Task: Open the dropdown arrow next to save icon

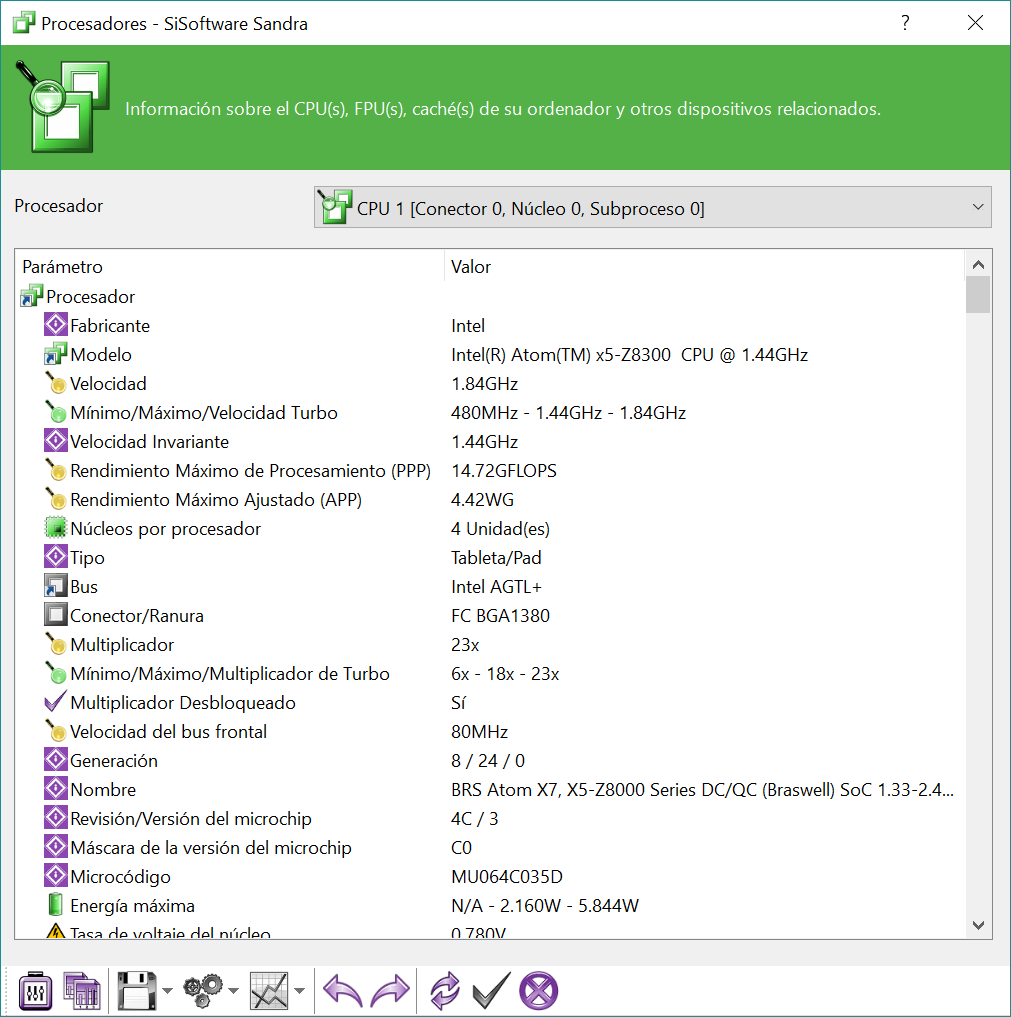Action: (x=167, y=990)
